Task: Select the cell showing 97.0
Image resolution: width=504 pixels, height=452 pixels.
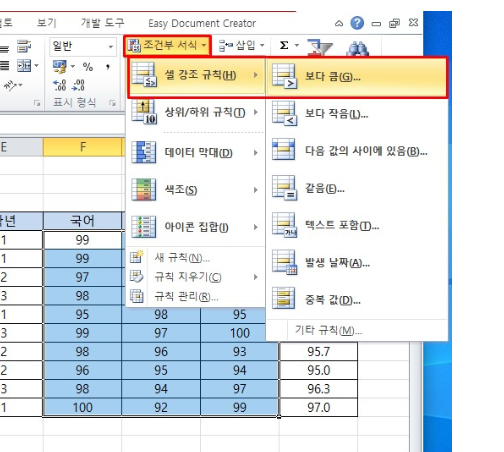Action: click(318, 407)
